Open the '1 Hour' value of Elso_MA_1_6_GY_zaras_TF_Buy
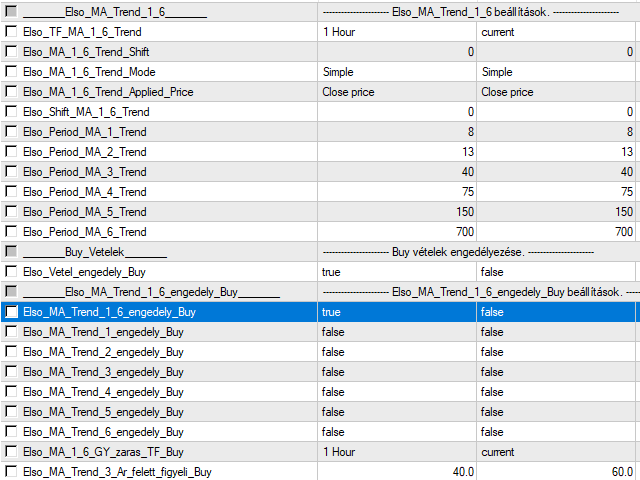This screenshot has width=640, height=480. (397, 452)
